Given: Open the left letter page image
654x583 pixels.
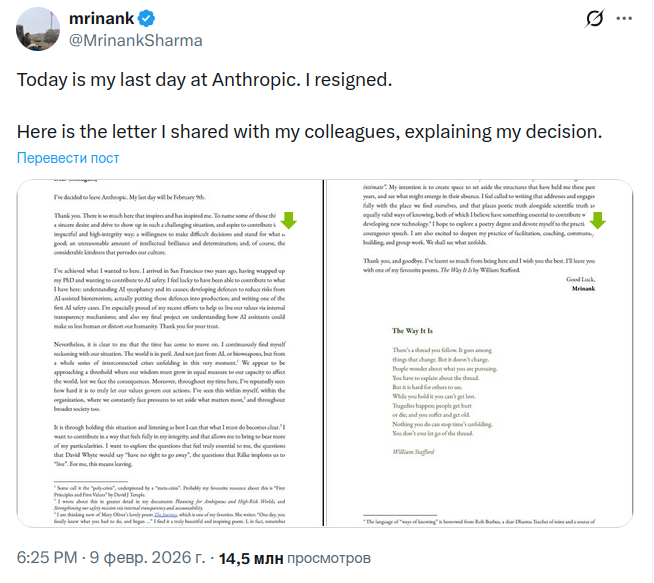Looking at the screenshot, I should [x=170, y=352].
